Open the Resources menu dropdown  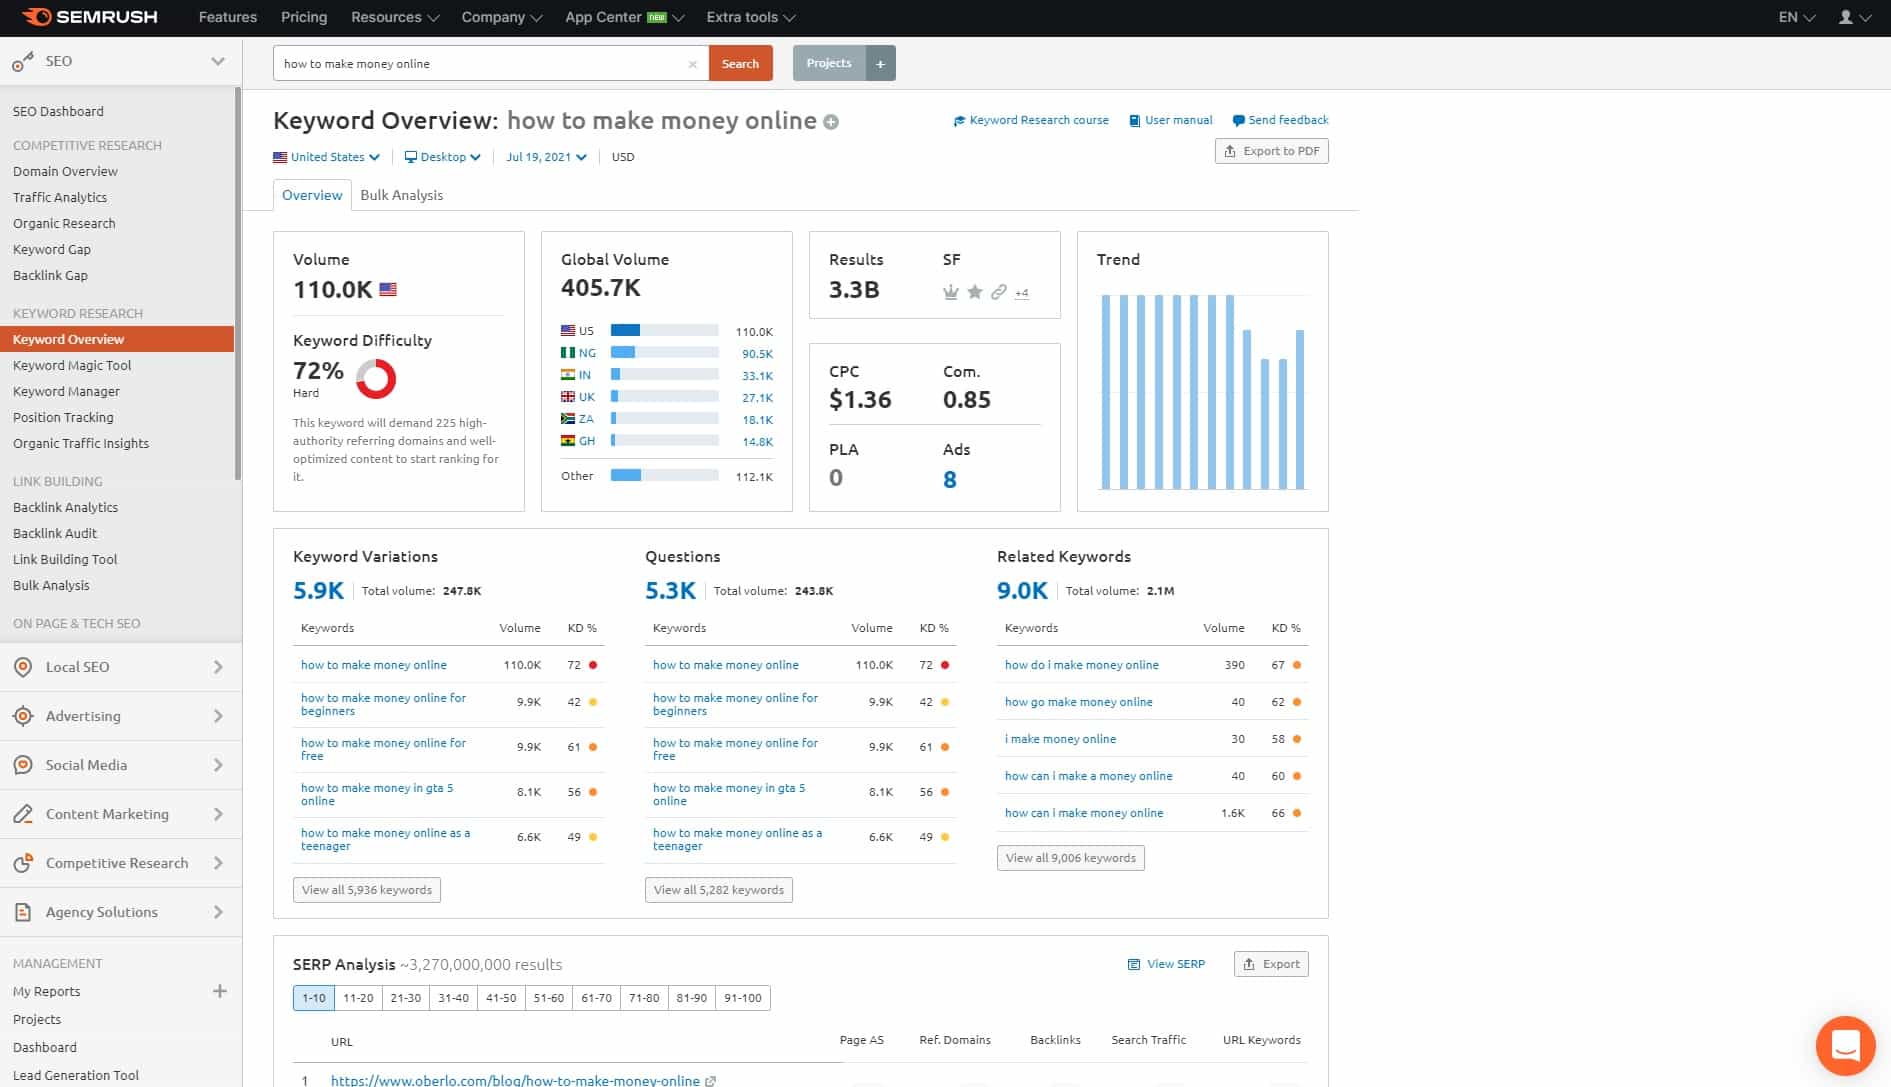tap(395, 17)
